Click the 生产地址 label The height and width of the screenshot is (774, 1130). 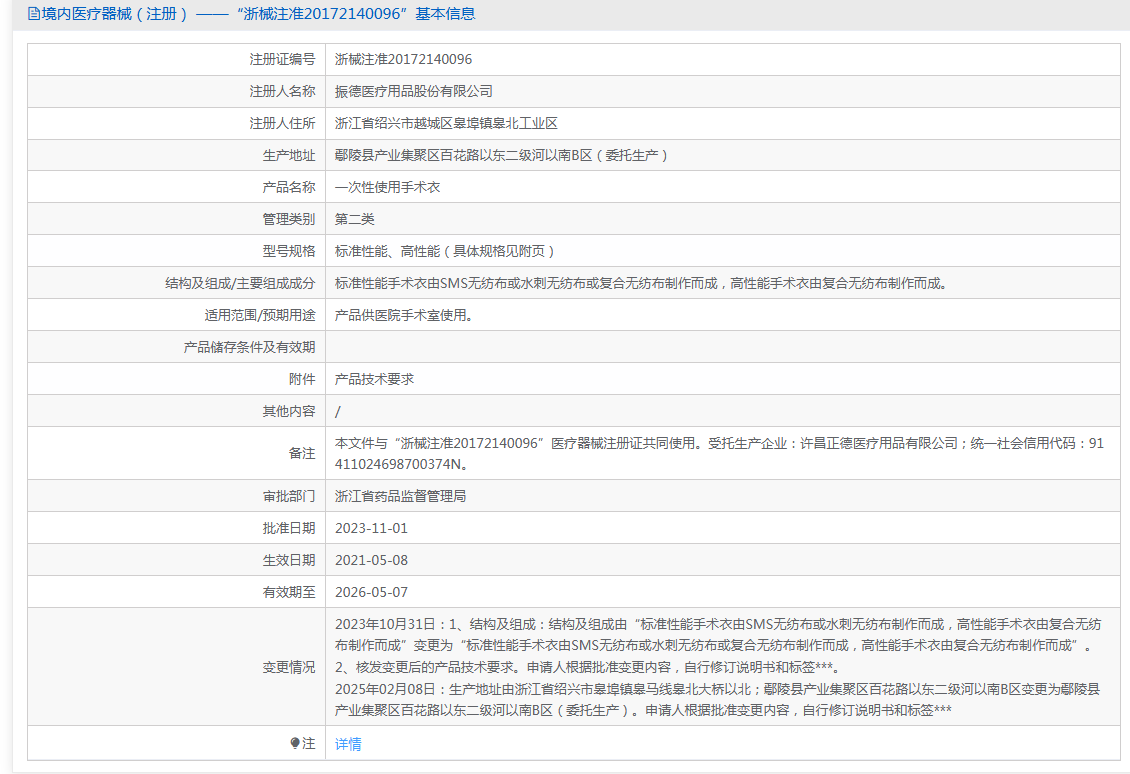tap(289, 155)
